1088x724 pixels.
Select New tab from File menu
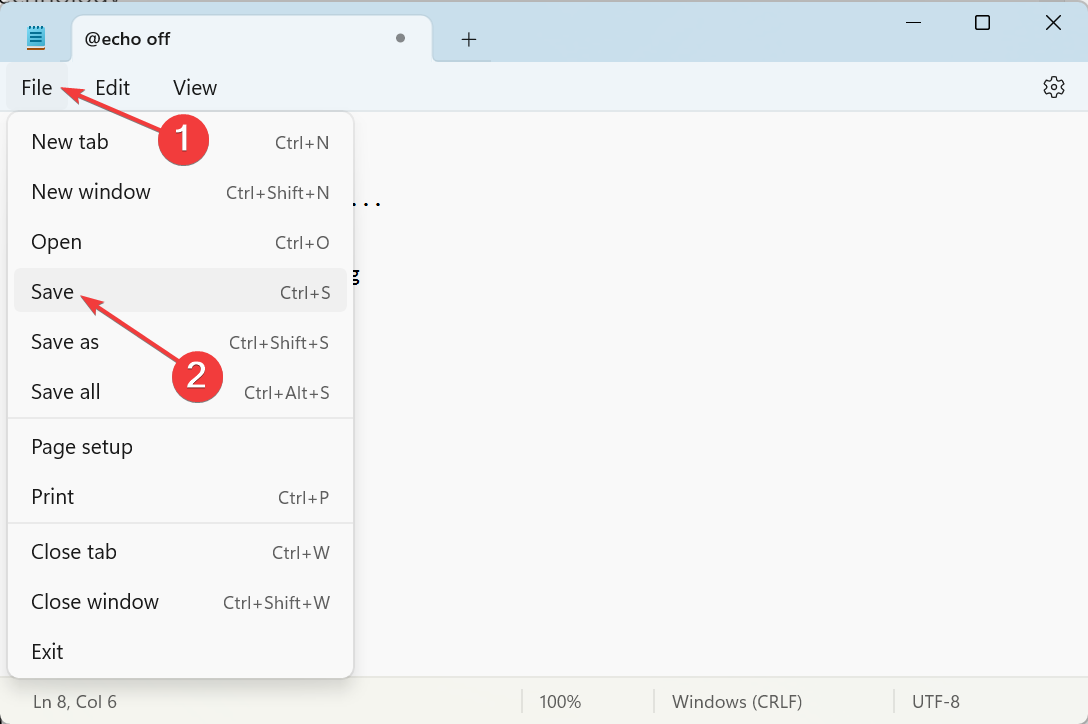pos(70,142)
